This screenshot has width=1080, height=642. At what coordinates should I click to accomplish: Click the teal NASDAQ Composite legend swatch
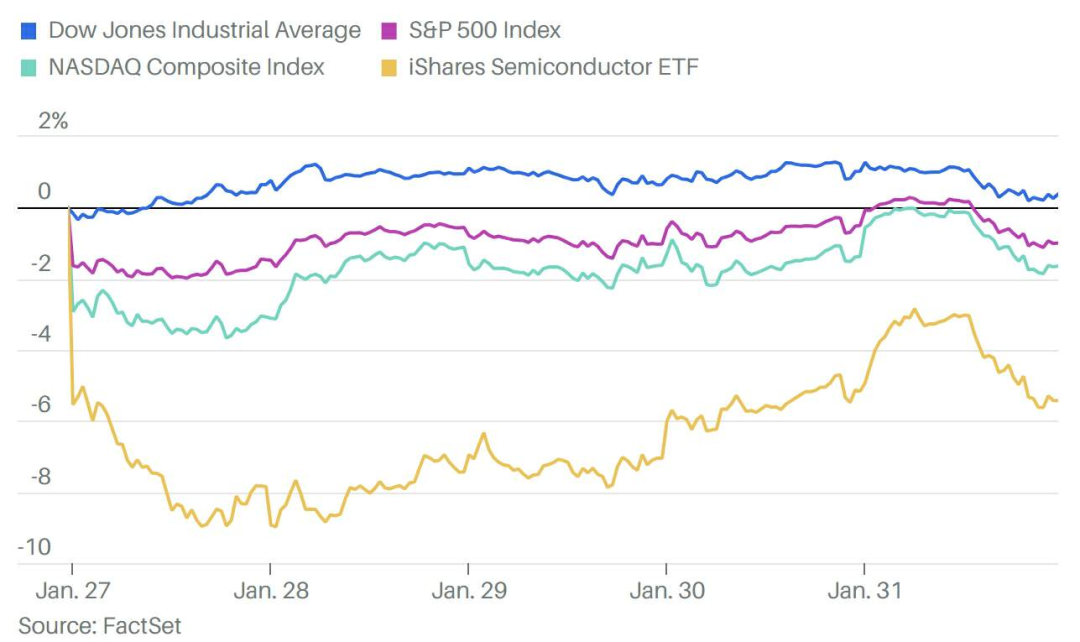tap(29, 68)
